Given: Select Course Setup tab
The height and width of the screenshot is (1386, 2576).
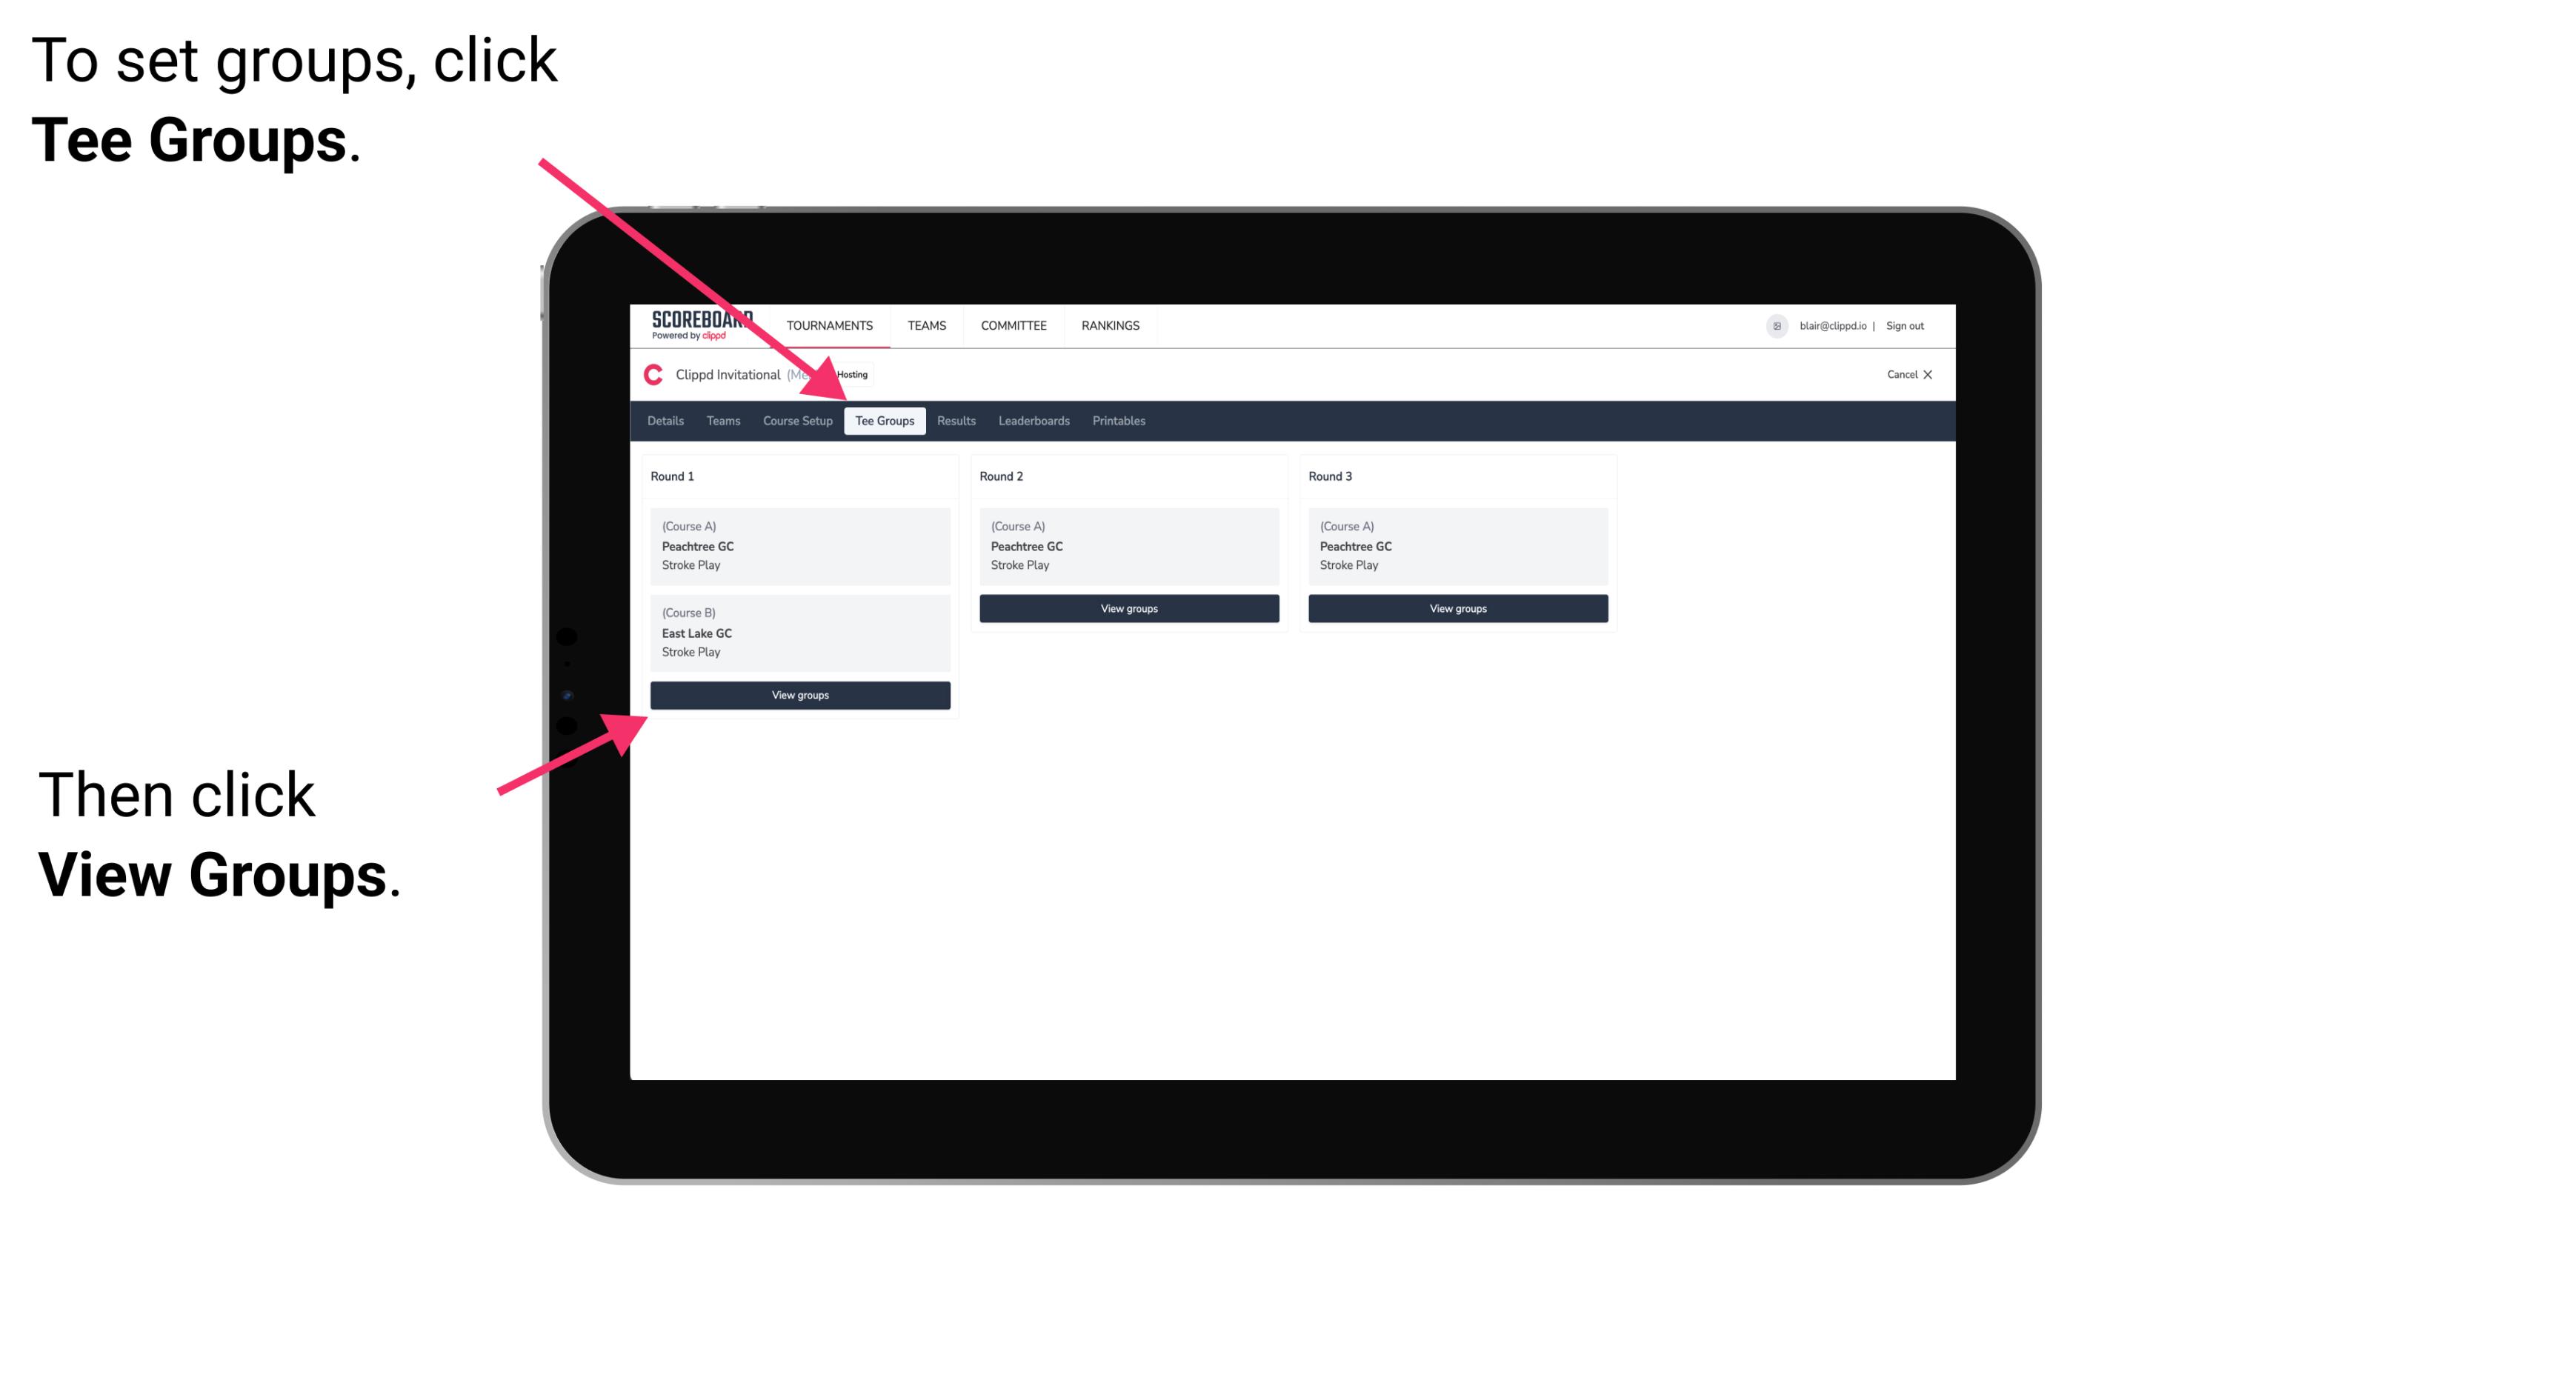Looking at the screenshot, I should 797,422.
